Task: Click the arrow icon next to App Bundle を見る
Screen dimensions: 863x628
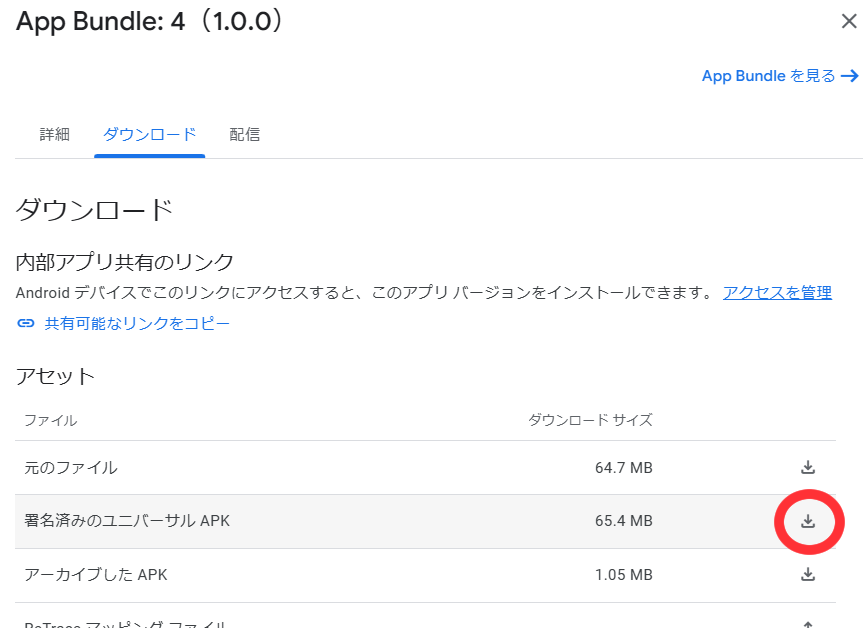Action: (x=851, y=75)
